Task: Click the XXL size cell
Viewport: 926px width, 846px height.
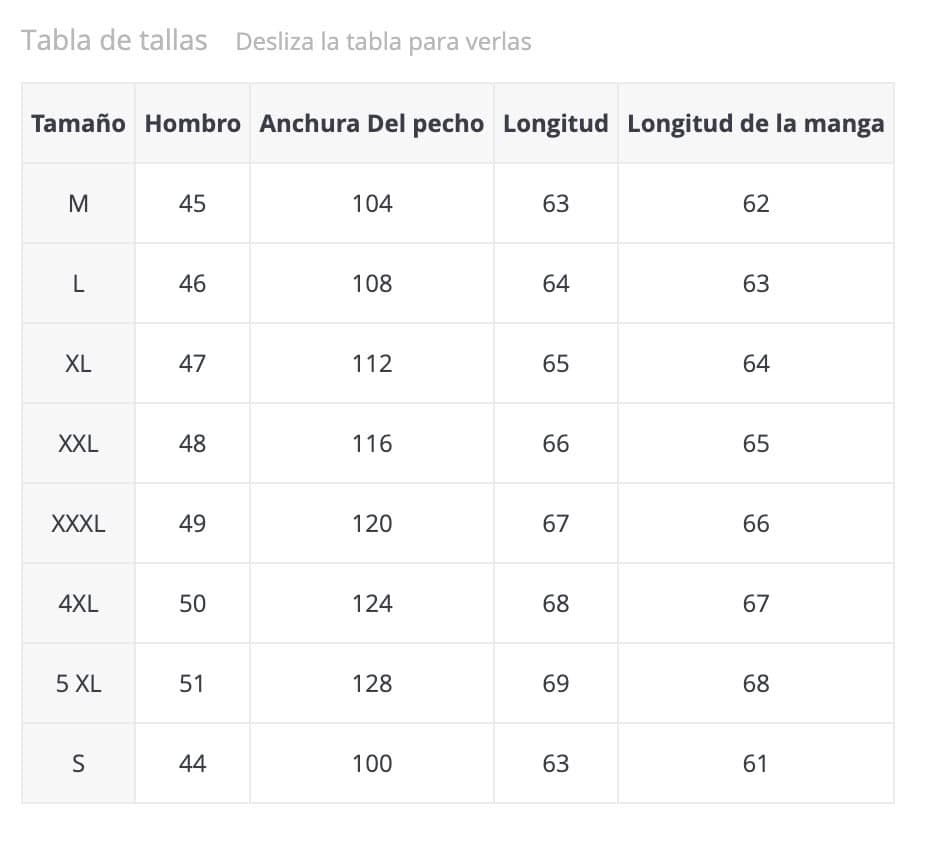Action: pyautogui.click(x=78, y=444)
